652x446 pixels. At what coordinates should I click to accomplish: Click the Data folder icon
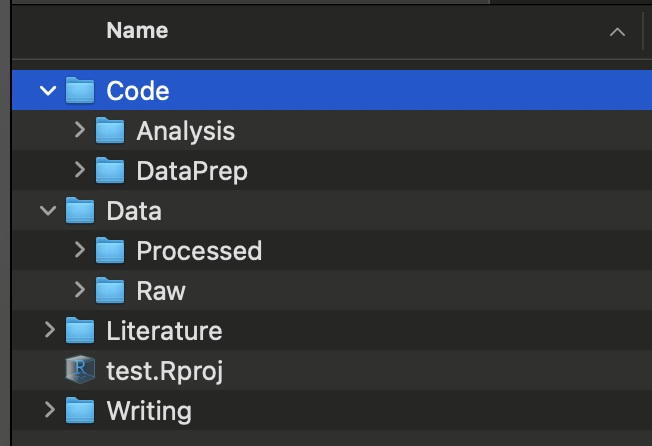[80, 211]
